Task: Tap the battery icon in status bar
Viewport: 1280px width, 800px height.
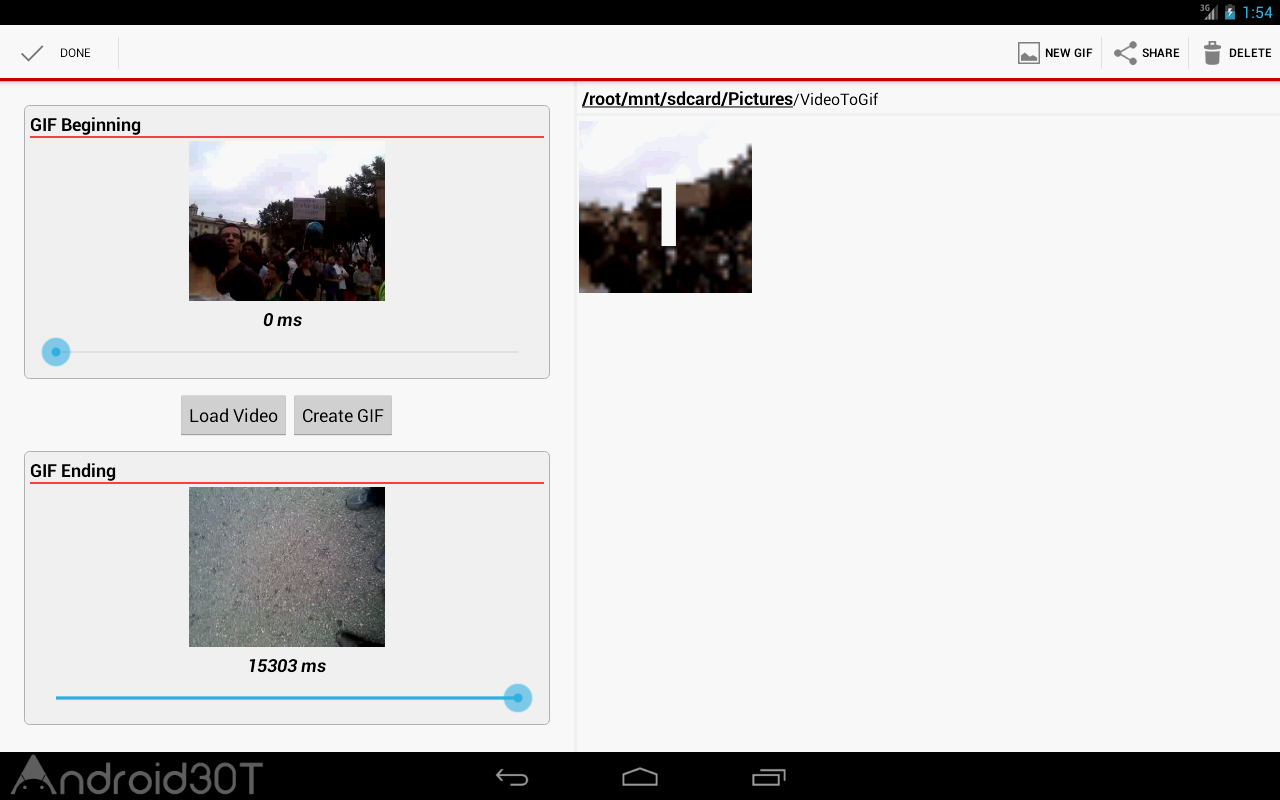Action: coord(1230,12)
